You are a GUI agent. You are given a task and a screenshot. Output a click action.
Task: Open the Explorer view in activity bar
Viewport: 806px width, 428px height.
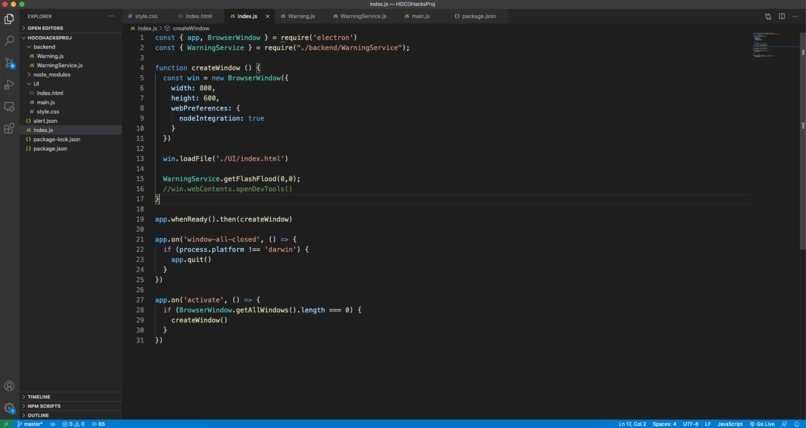point(9,19)
